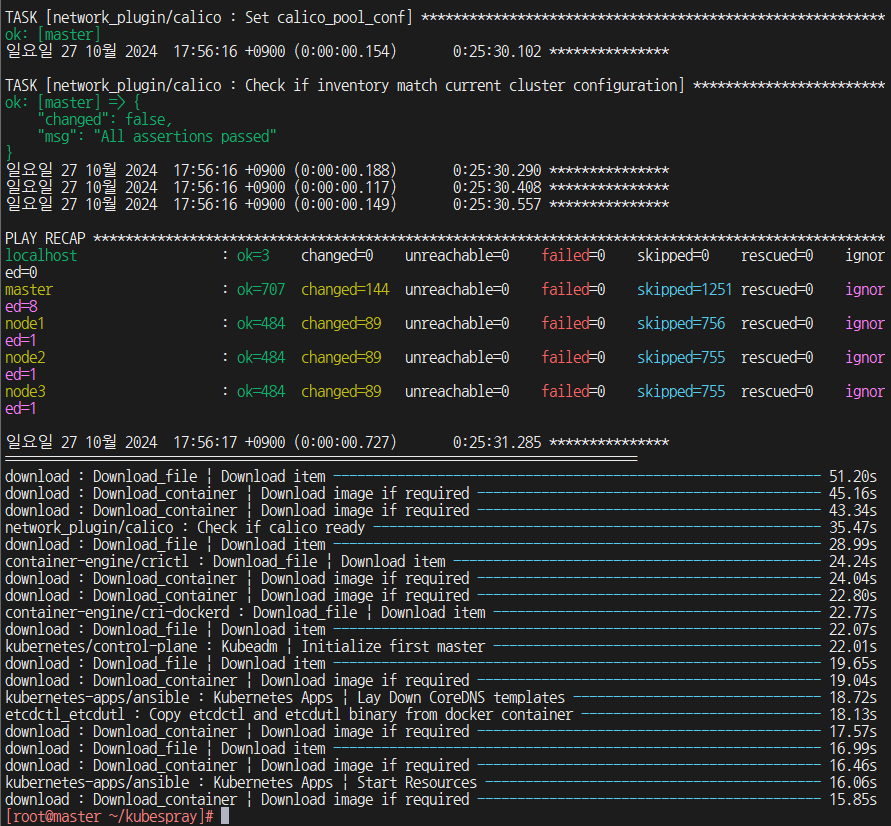Click 'rescued=0' in the node1 row
Screen dimensions: 891x826
pos(777,324)
